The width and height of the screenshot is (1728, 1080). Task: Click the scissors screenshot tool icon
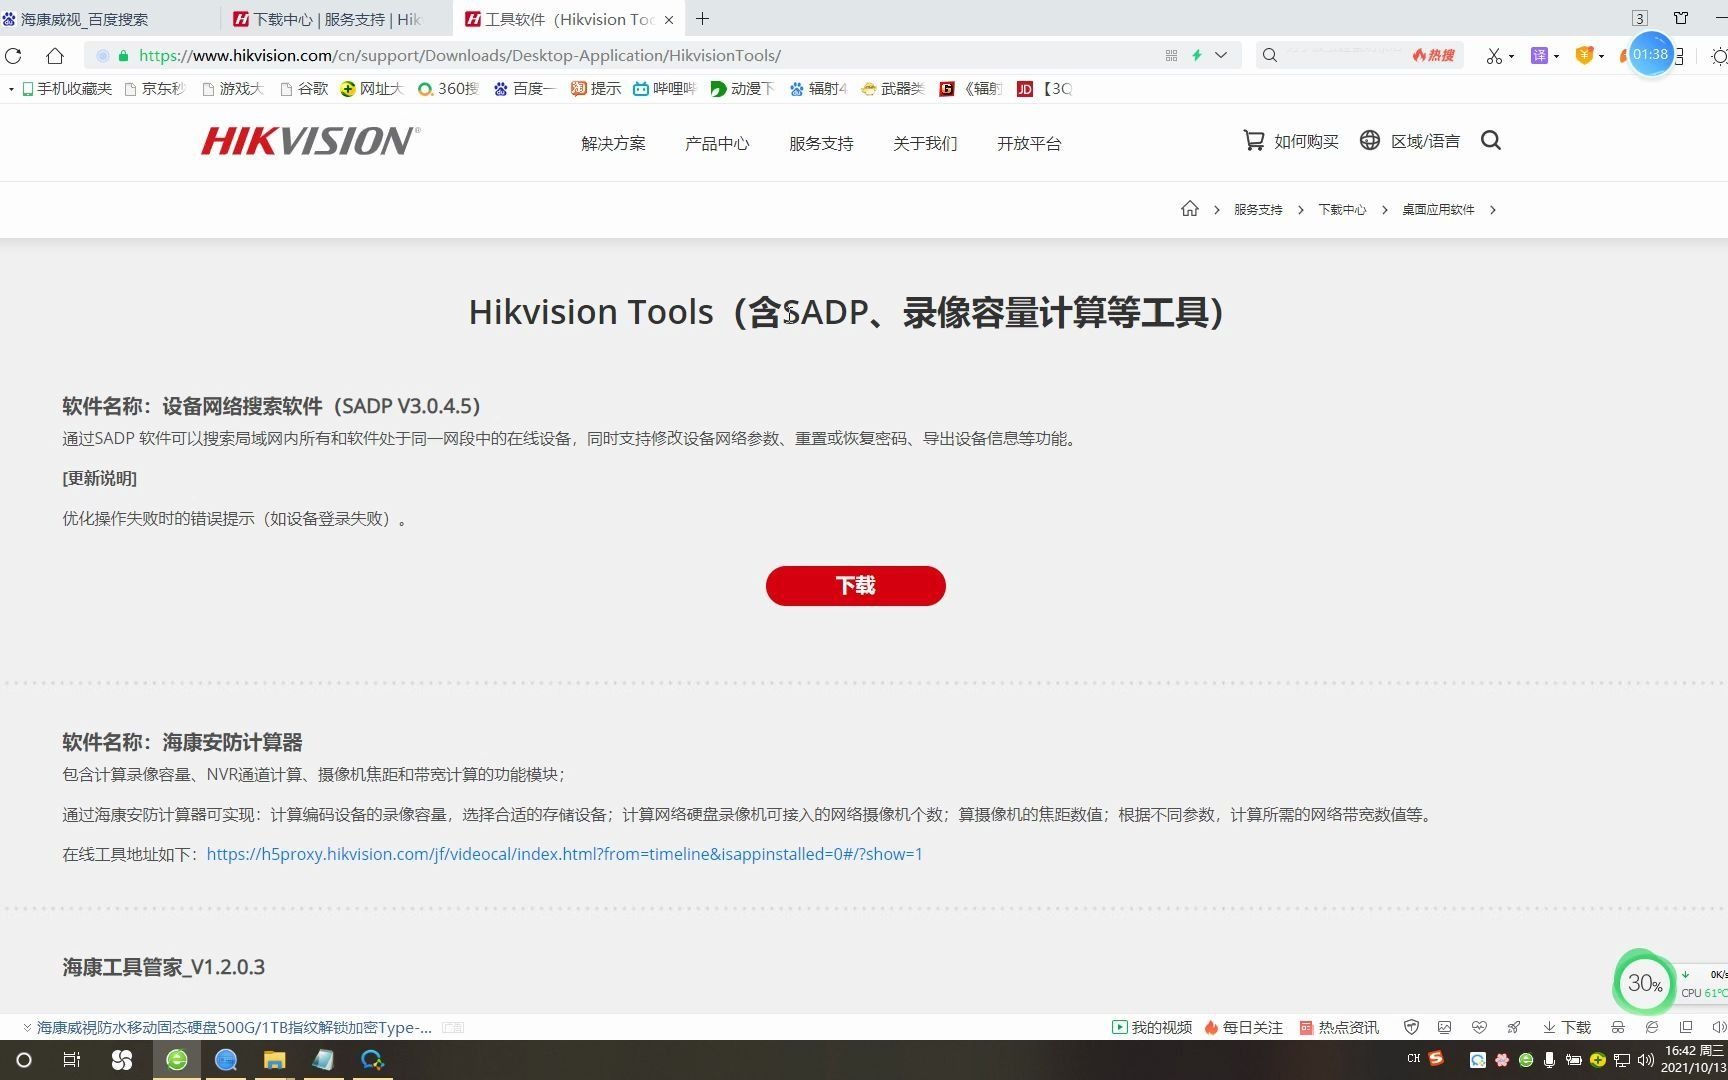1494,56
